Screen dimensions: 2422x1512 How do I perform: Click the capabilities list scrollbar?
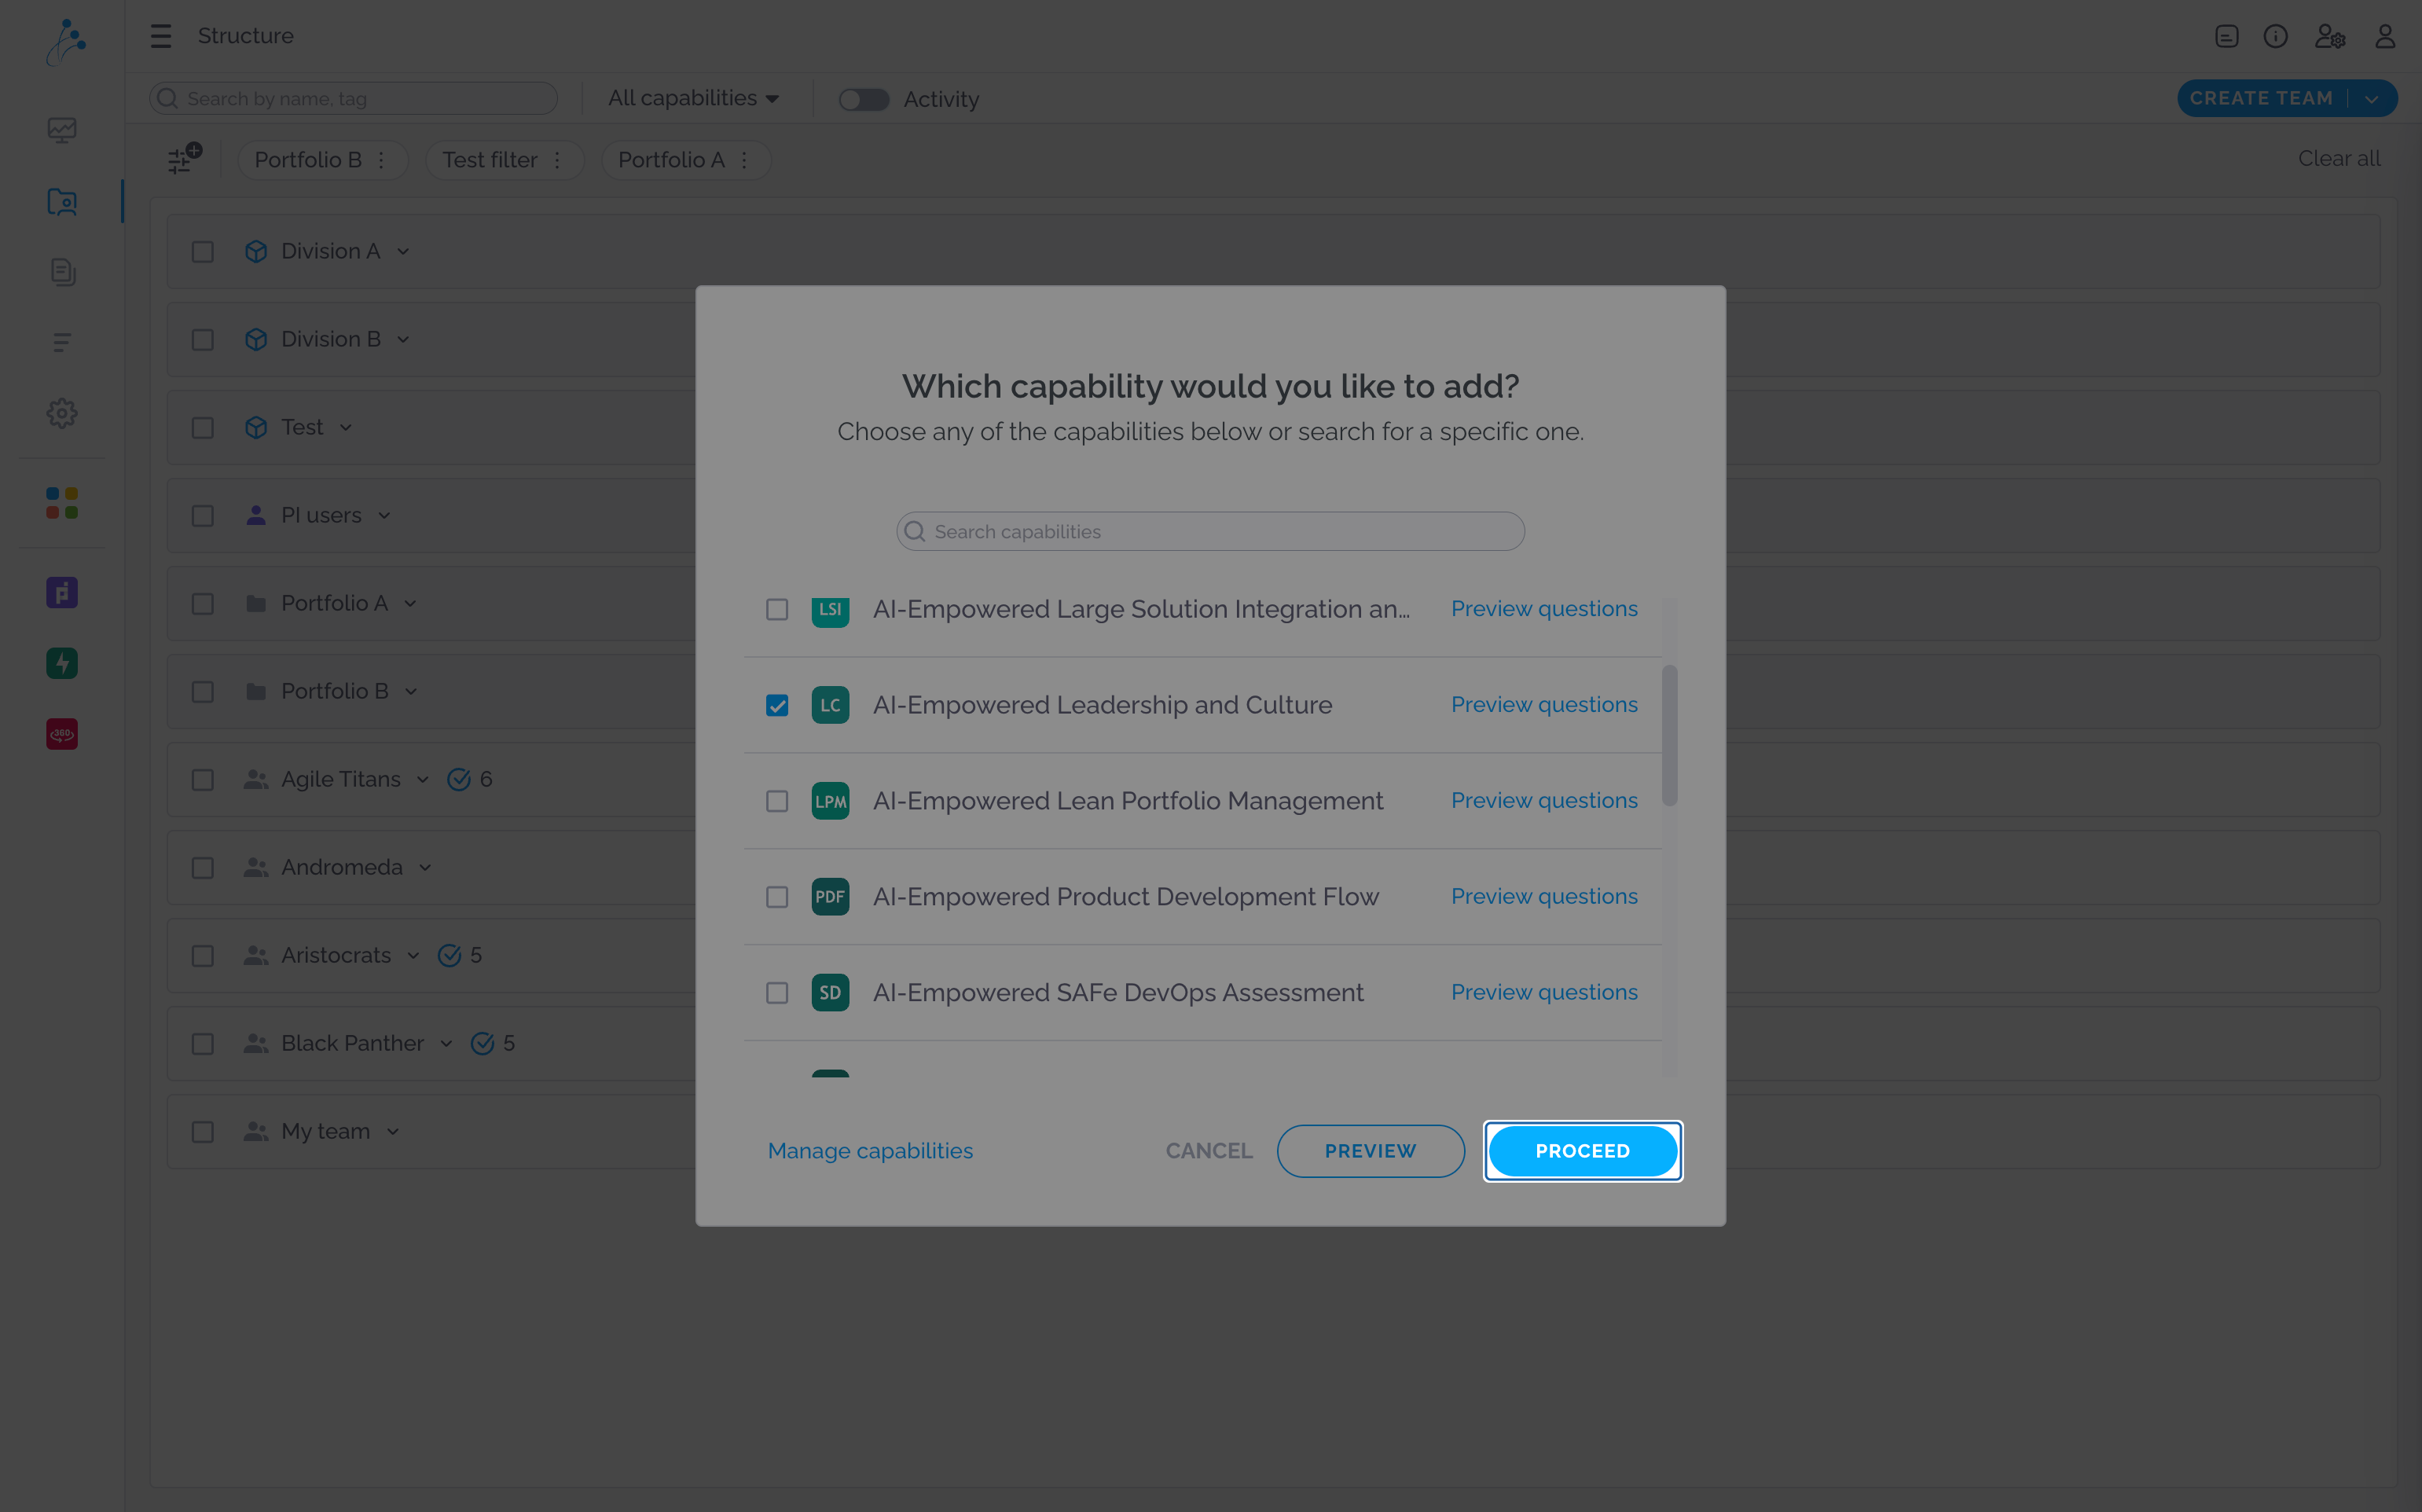1669,735
